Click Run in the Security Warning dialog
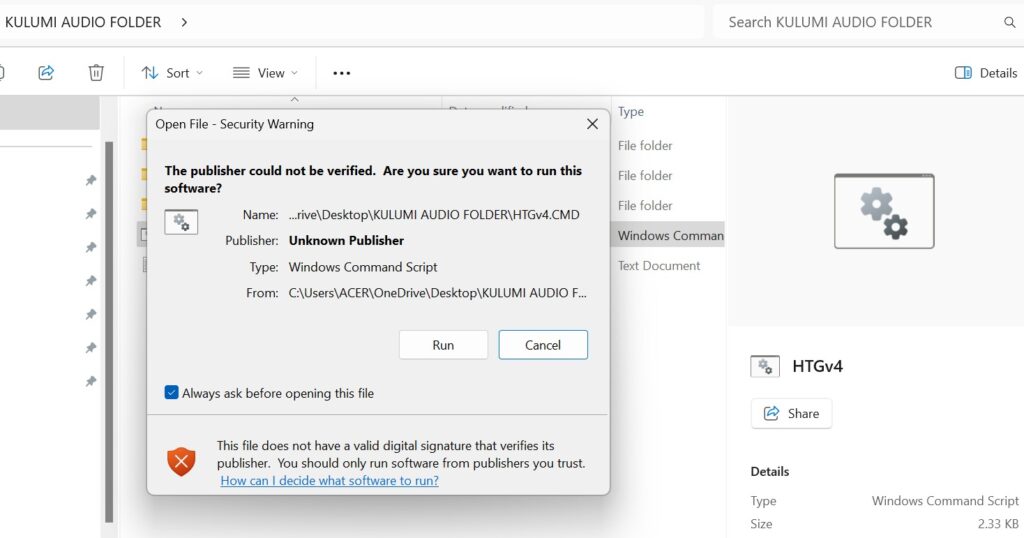Screen dimensions: 1024x538 click(x=443, y=345)
